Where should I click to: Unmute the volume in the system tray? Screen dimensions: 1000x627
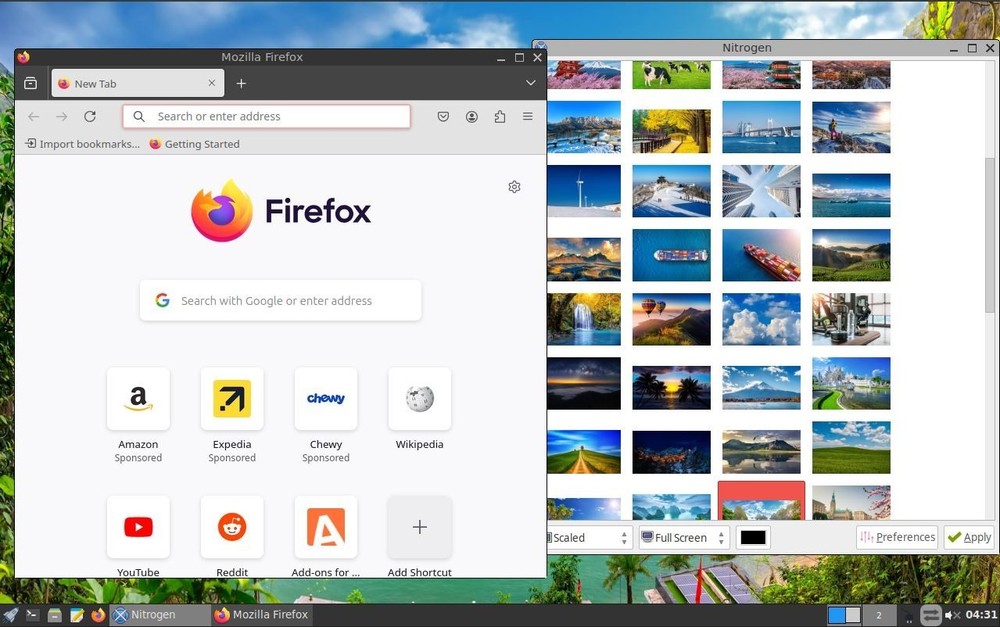pyautogui.click(x=950, y=614)
